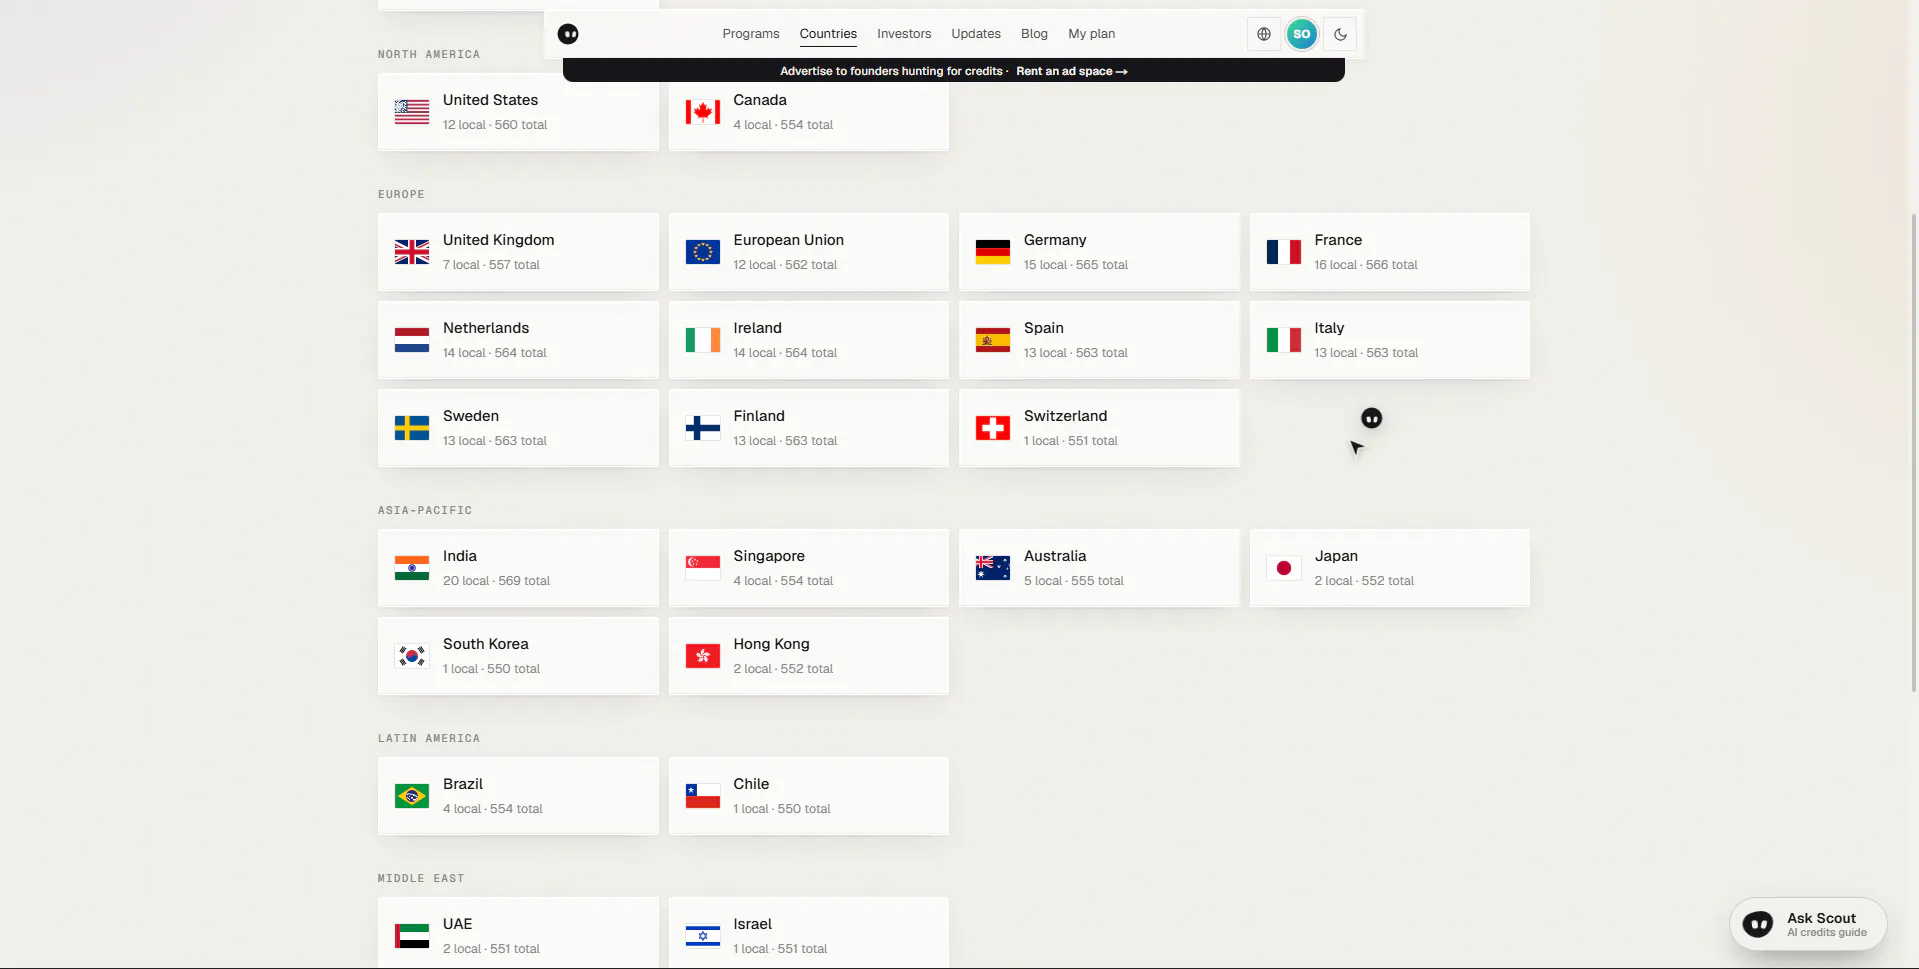Click the site logo in the navigation bar

(x=568, y=34)
